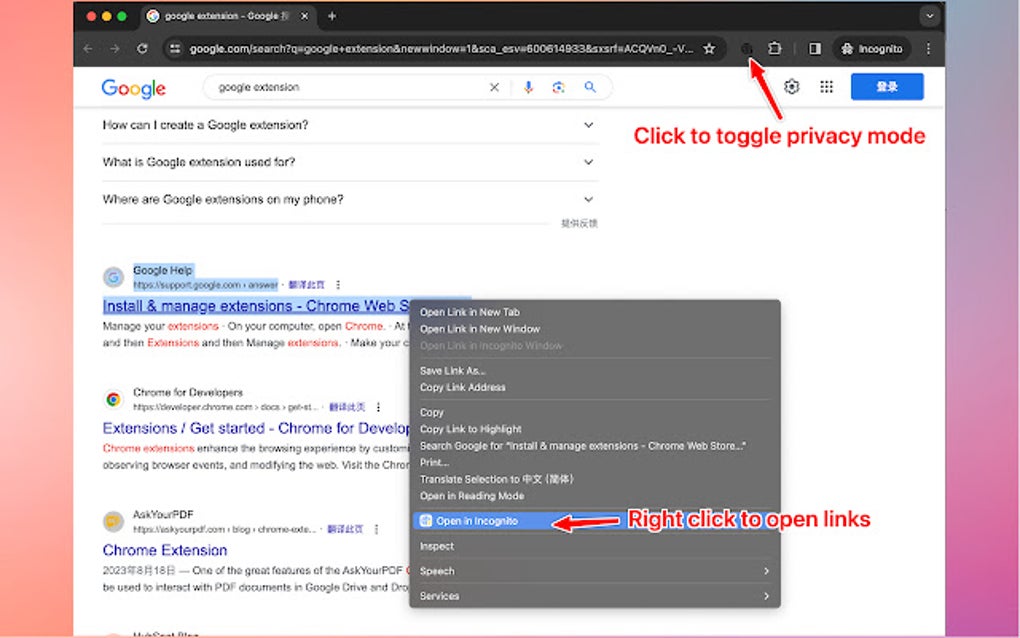Click the browser back arrow
This screenshot has width=1020, height=638.
[88, 49]
